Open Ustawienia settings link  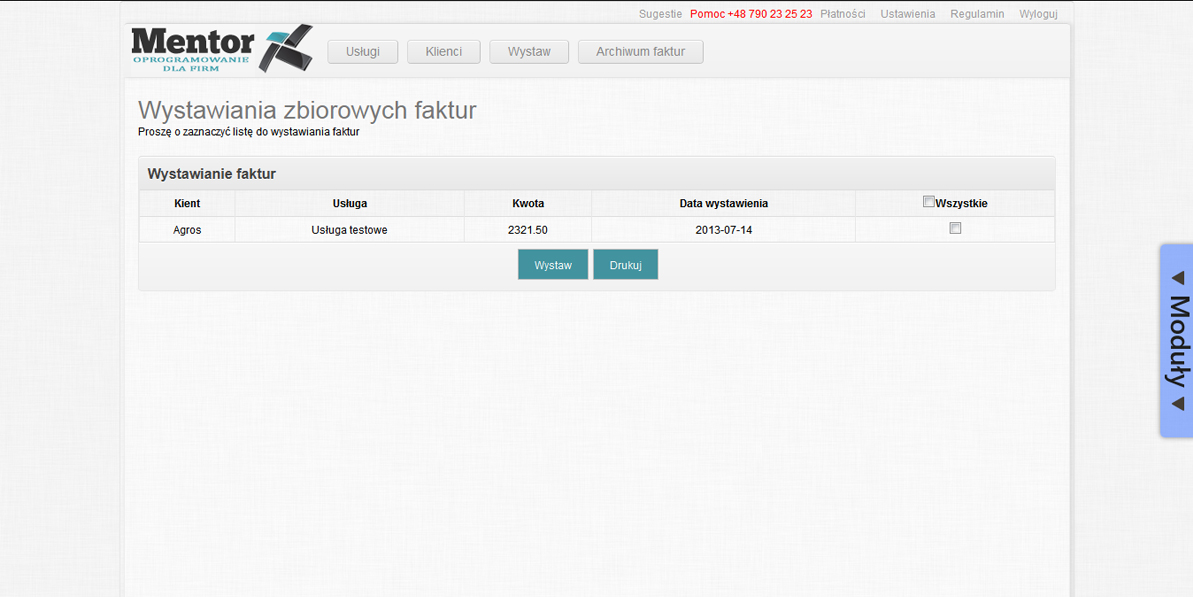907,14
